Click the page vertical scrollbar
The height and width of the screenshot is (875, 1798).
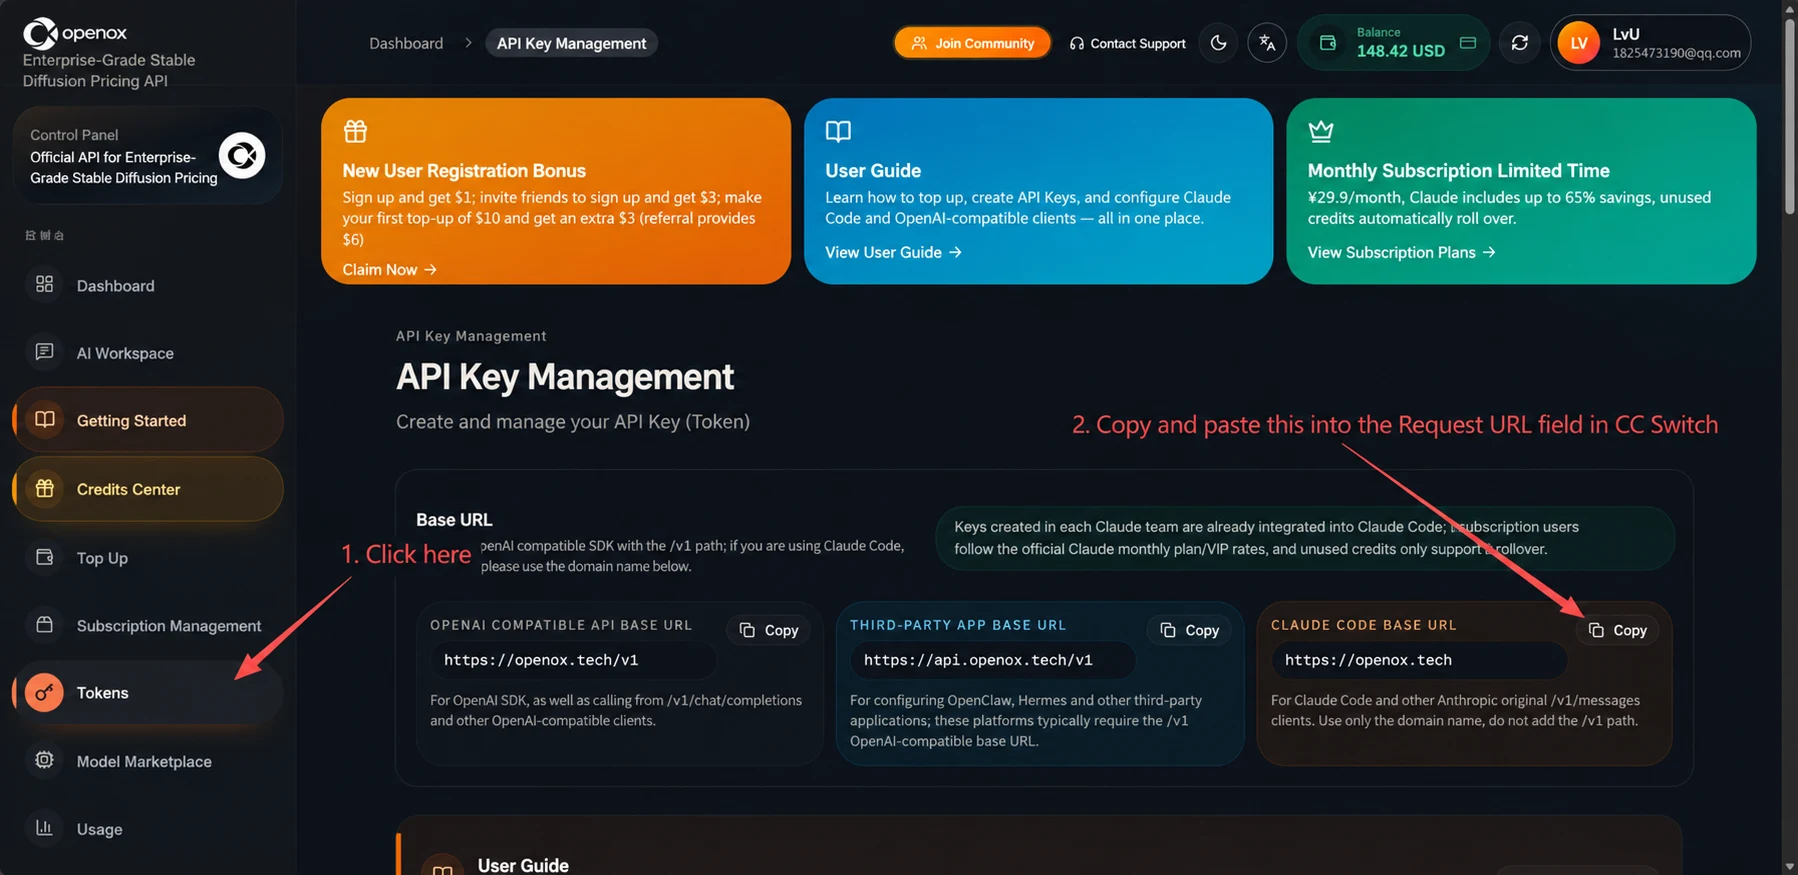coord(1789,115)
